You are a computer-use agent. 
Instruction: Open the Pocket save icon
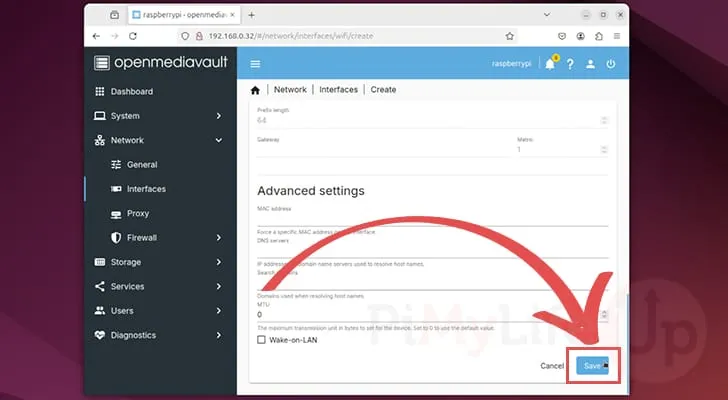562,36
